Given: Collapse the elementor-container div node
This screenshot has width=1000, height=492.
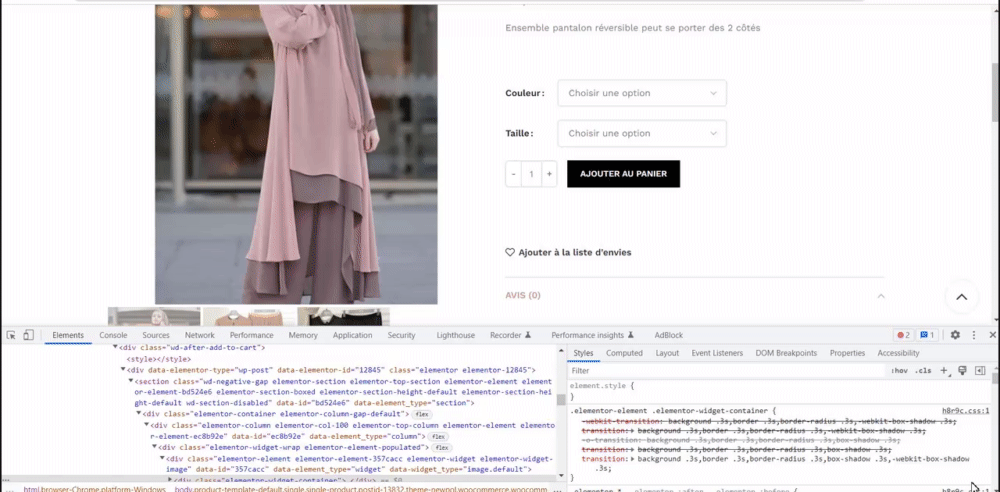Looking at the screenshot, I should click(x=139, y=414).
